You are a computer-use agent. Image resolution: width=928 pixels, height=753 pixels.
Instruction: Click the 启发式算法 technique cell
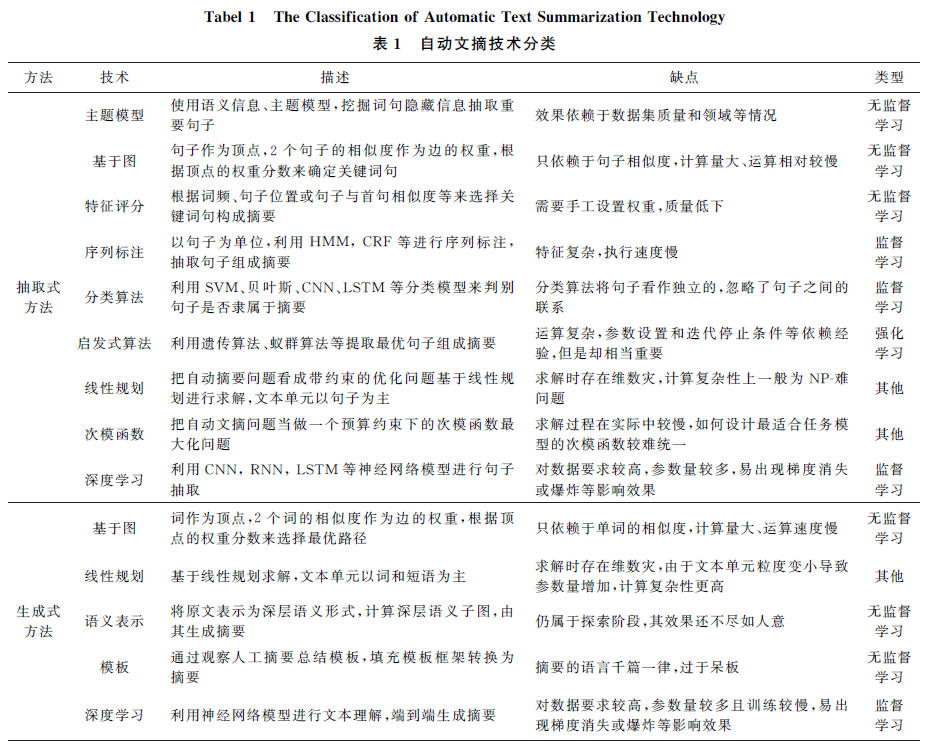(114, 343)
